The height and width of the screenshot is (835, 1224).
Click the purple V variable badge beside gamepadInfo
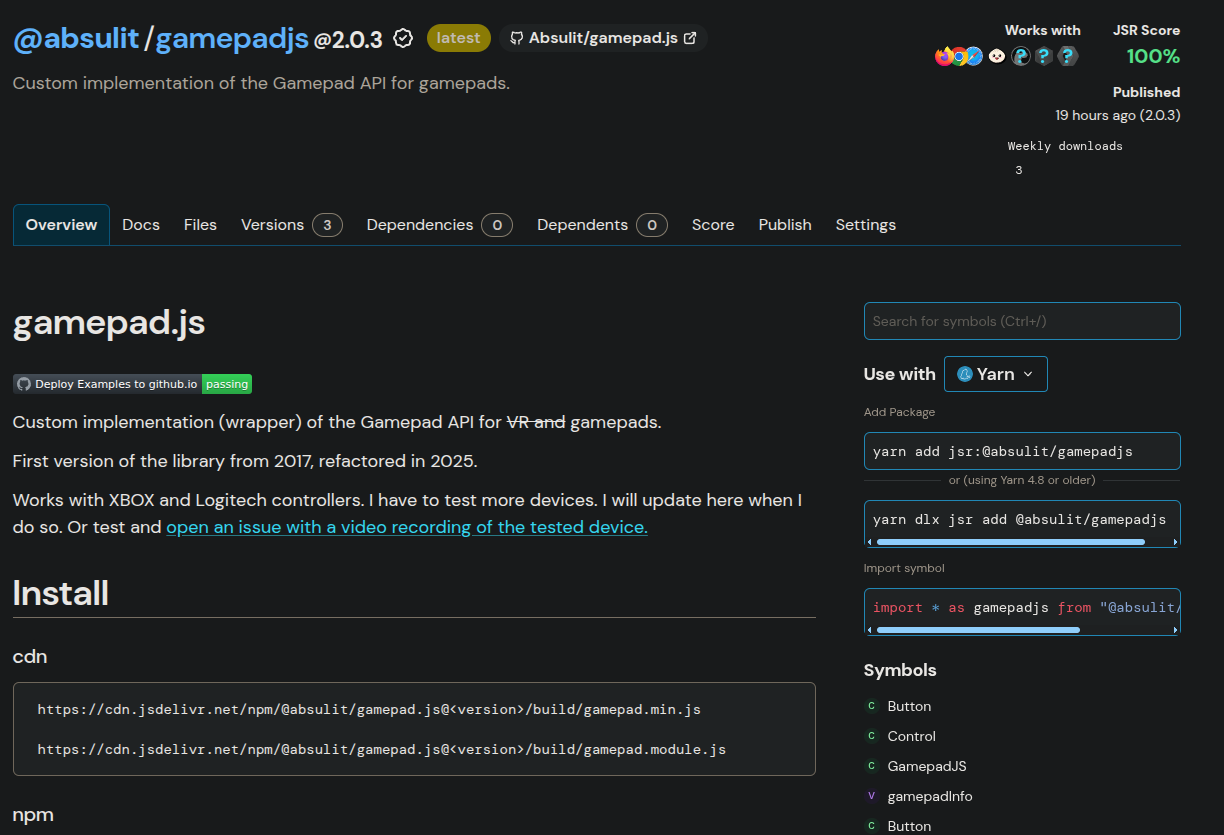click(x=871, y=796)
